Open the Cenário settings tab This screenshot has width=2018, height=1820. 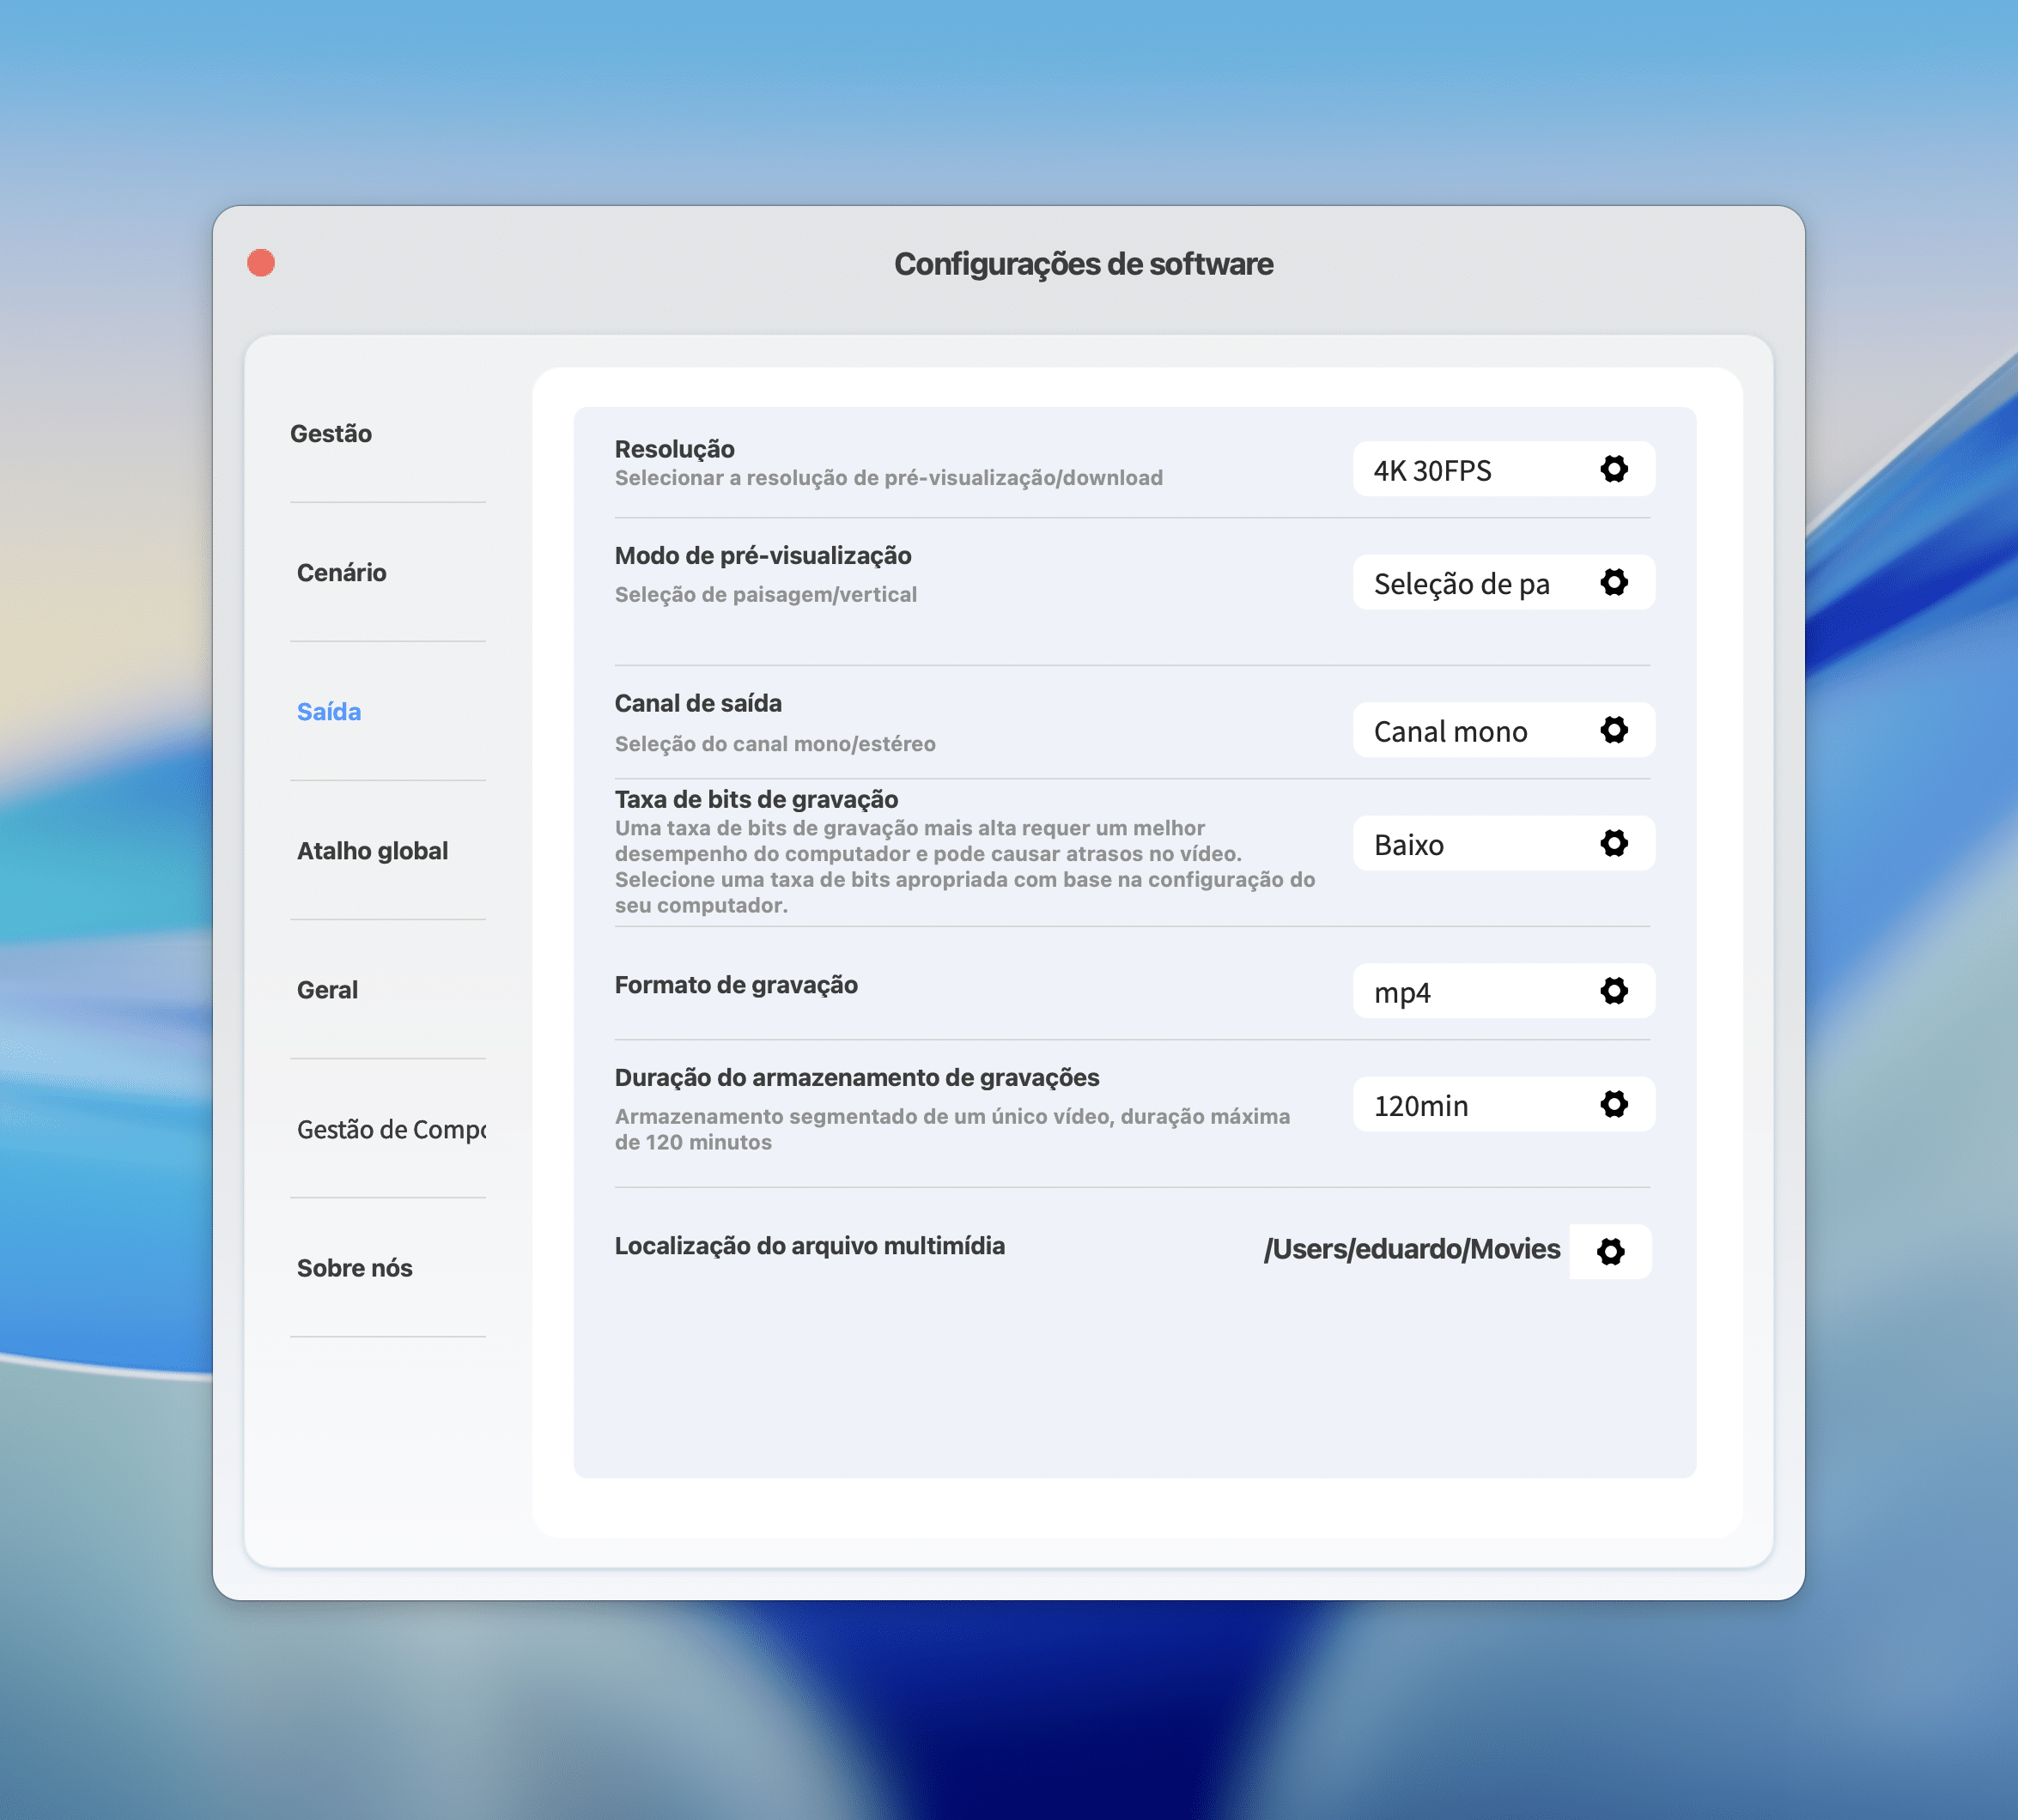[341, 573]
